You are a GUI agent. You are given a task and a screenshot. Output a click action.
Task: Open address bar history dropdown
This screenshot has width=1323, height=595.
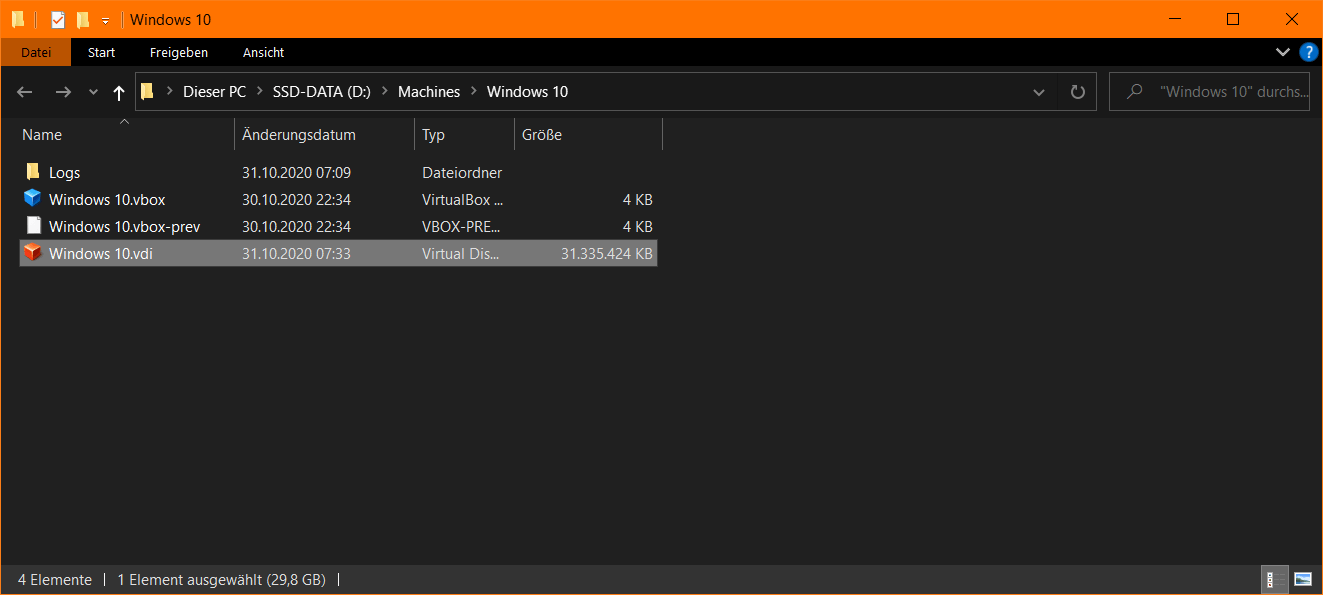pyautogui.click(x=1040, y=92)
